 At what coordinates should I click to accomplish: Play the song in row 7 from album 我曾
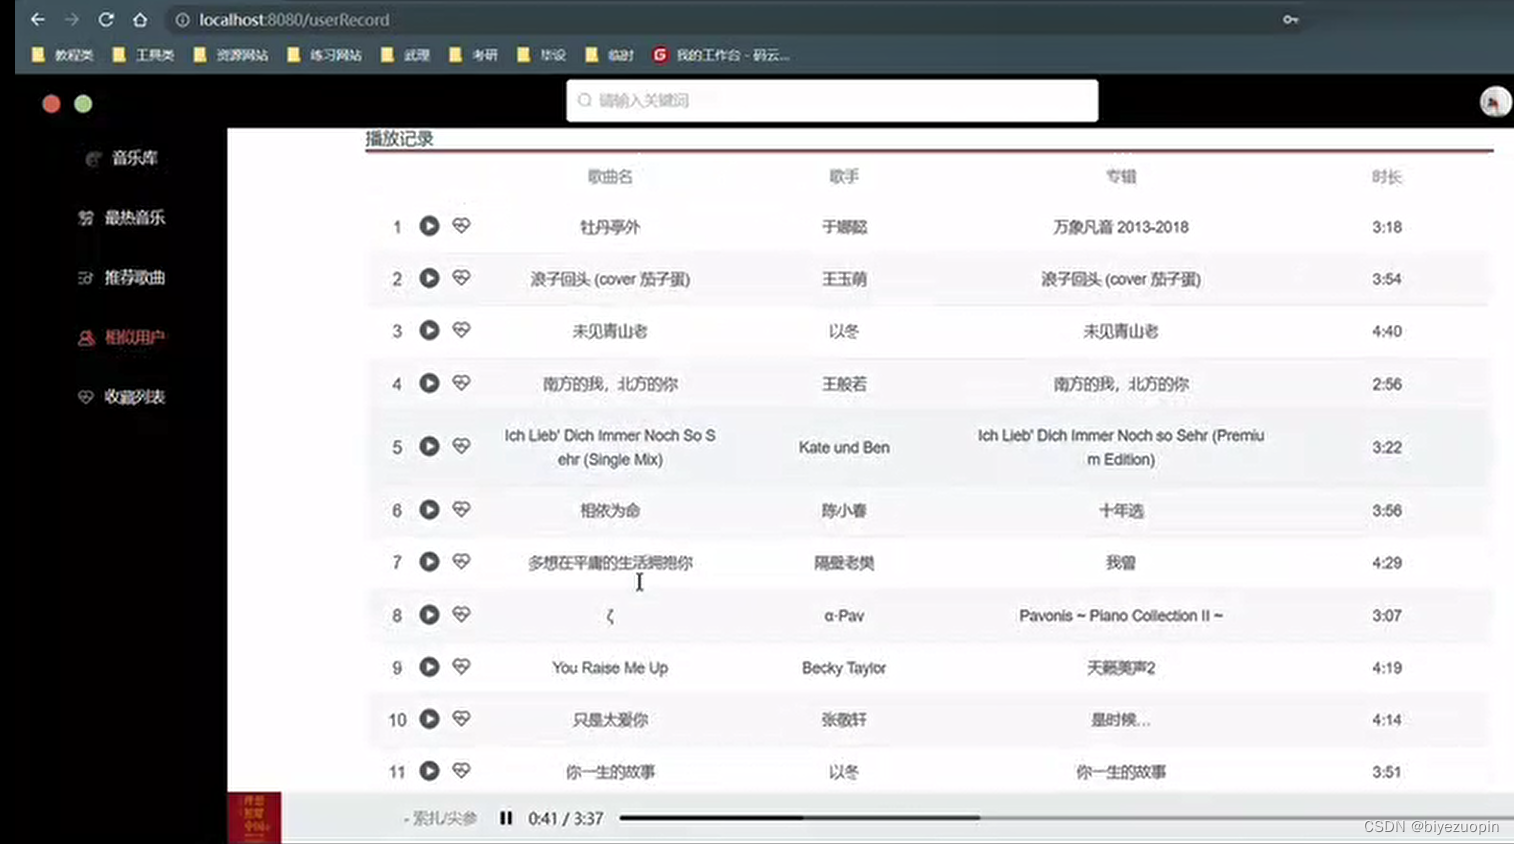429,562
